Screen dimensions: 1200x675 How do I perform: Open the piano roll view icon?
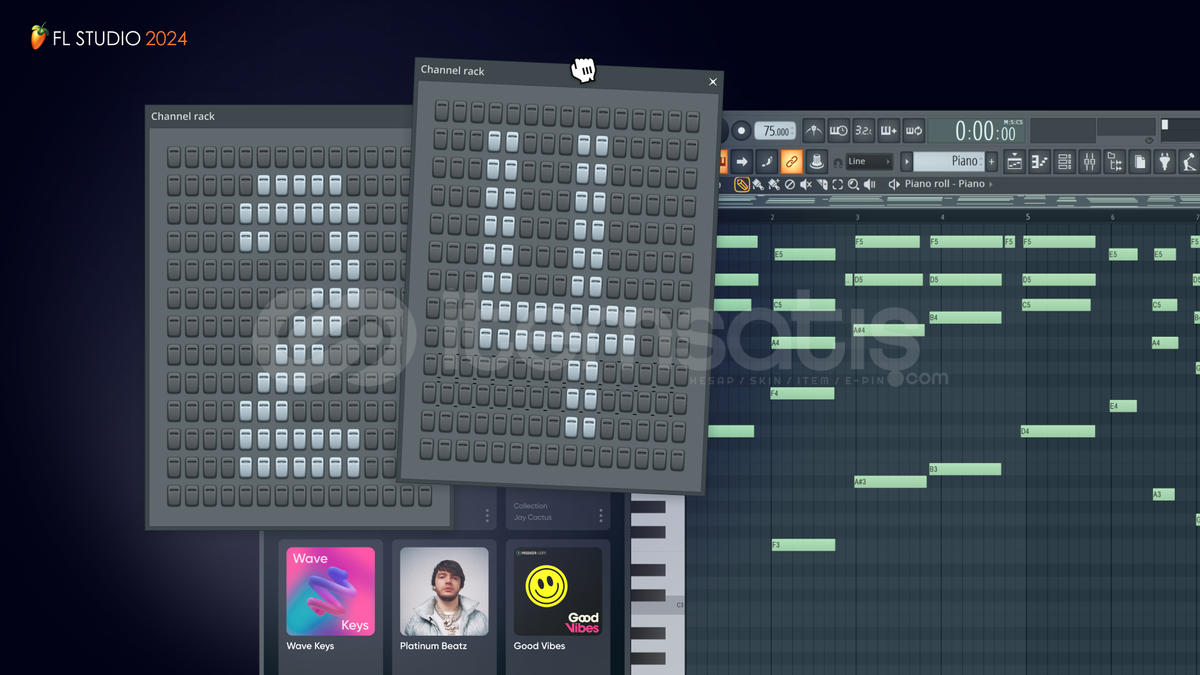(x=1040, y=161)
